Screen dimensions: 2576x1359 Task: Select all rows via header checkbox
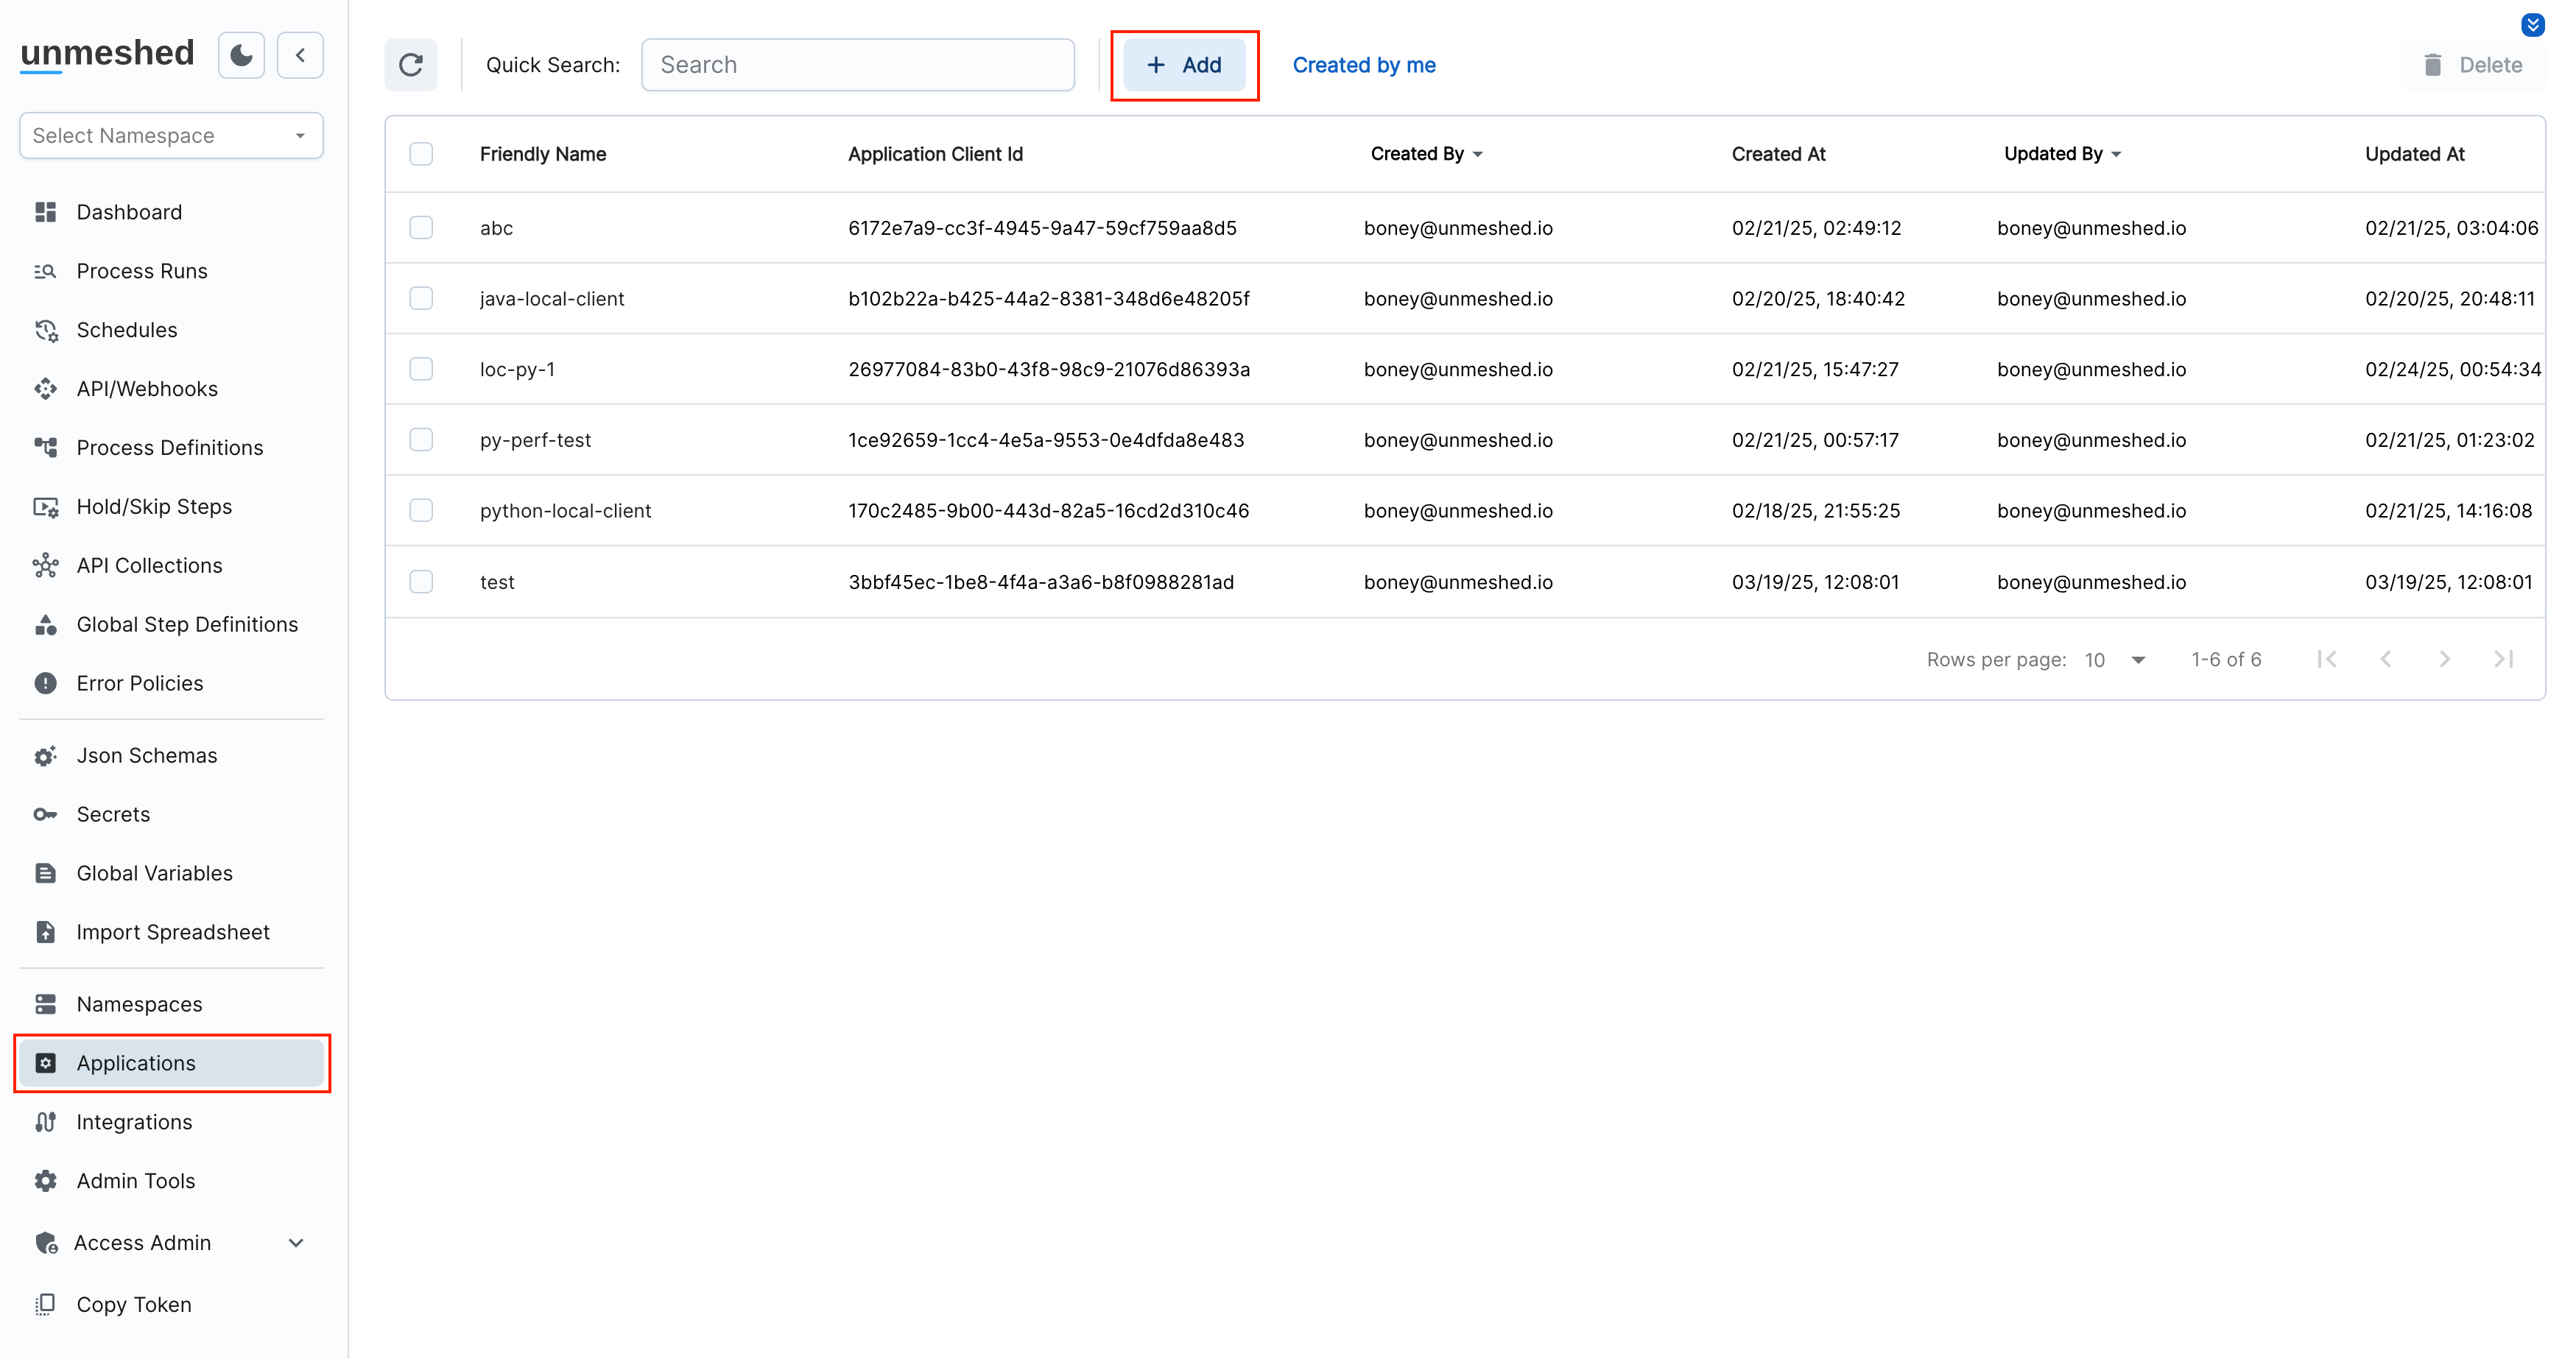[421, 154]
